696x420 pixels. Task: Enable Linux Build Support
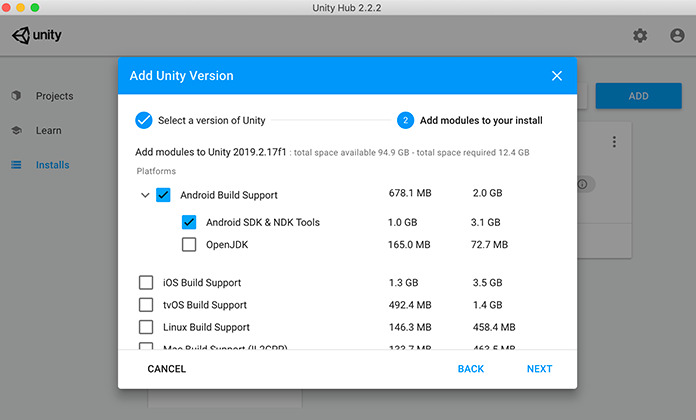coord(146,327)
